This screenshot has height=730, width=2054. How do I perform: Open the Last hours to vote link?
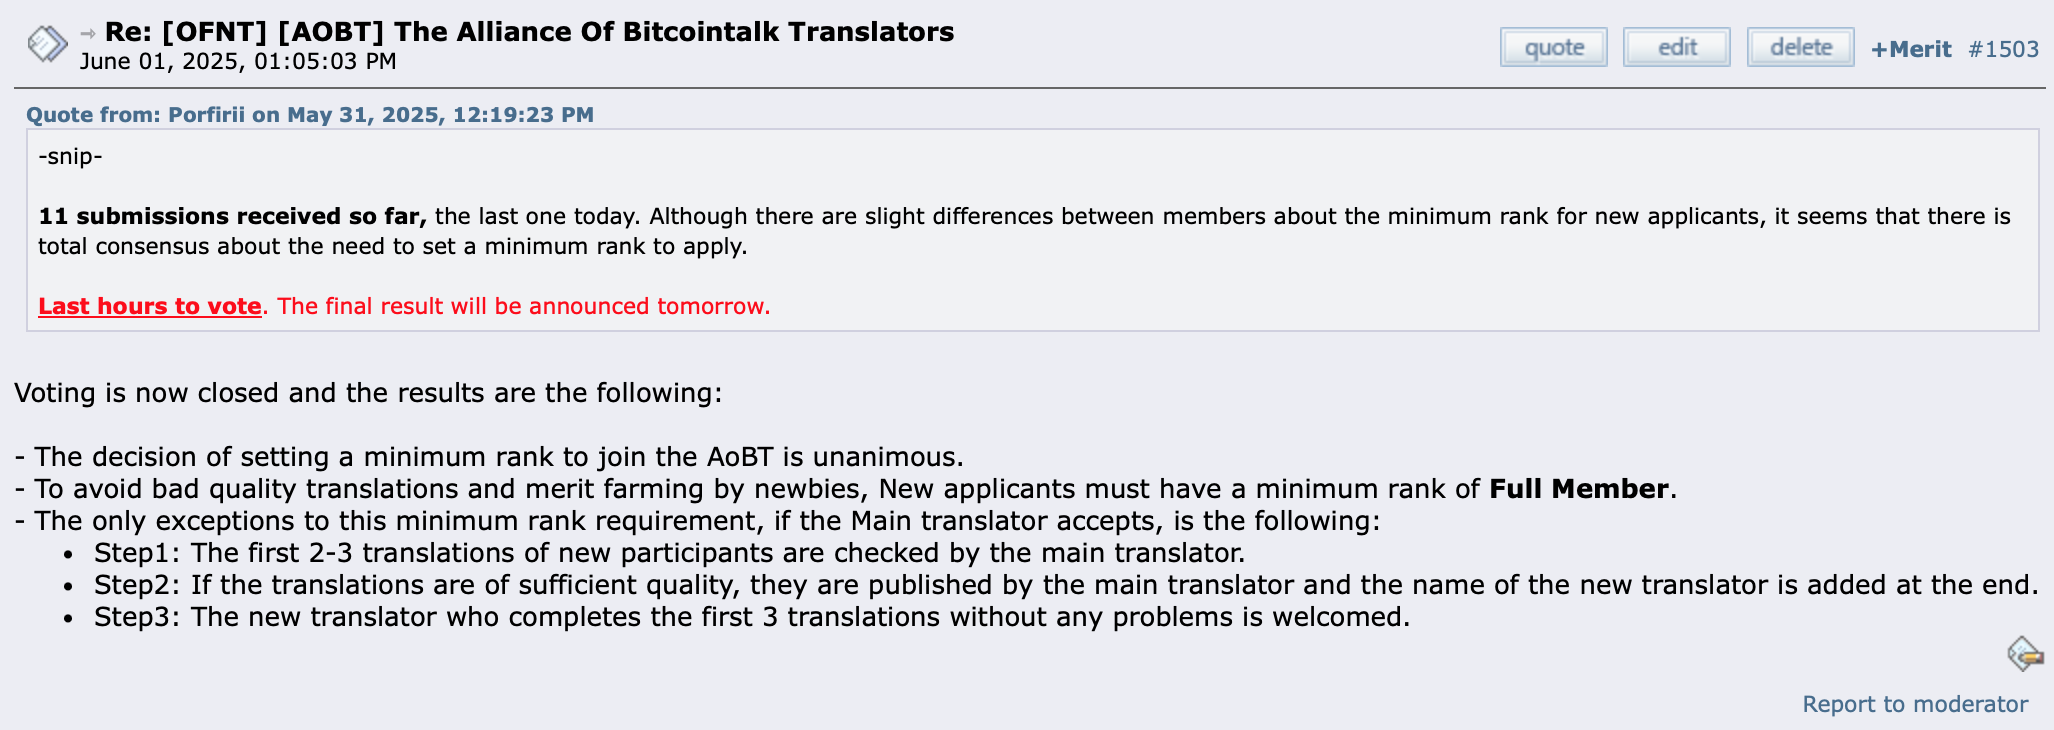point(150,306)
